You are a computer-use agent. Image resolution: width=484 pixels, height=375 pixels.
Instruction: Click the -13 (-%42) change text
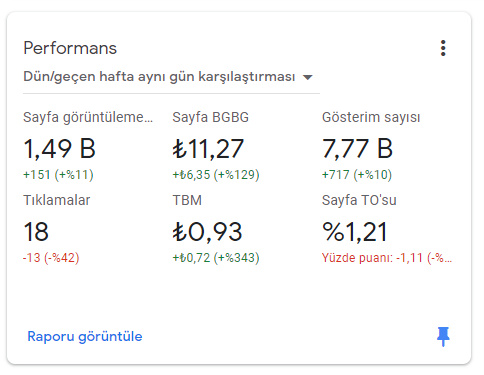point(51,258)
